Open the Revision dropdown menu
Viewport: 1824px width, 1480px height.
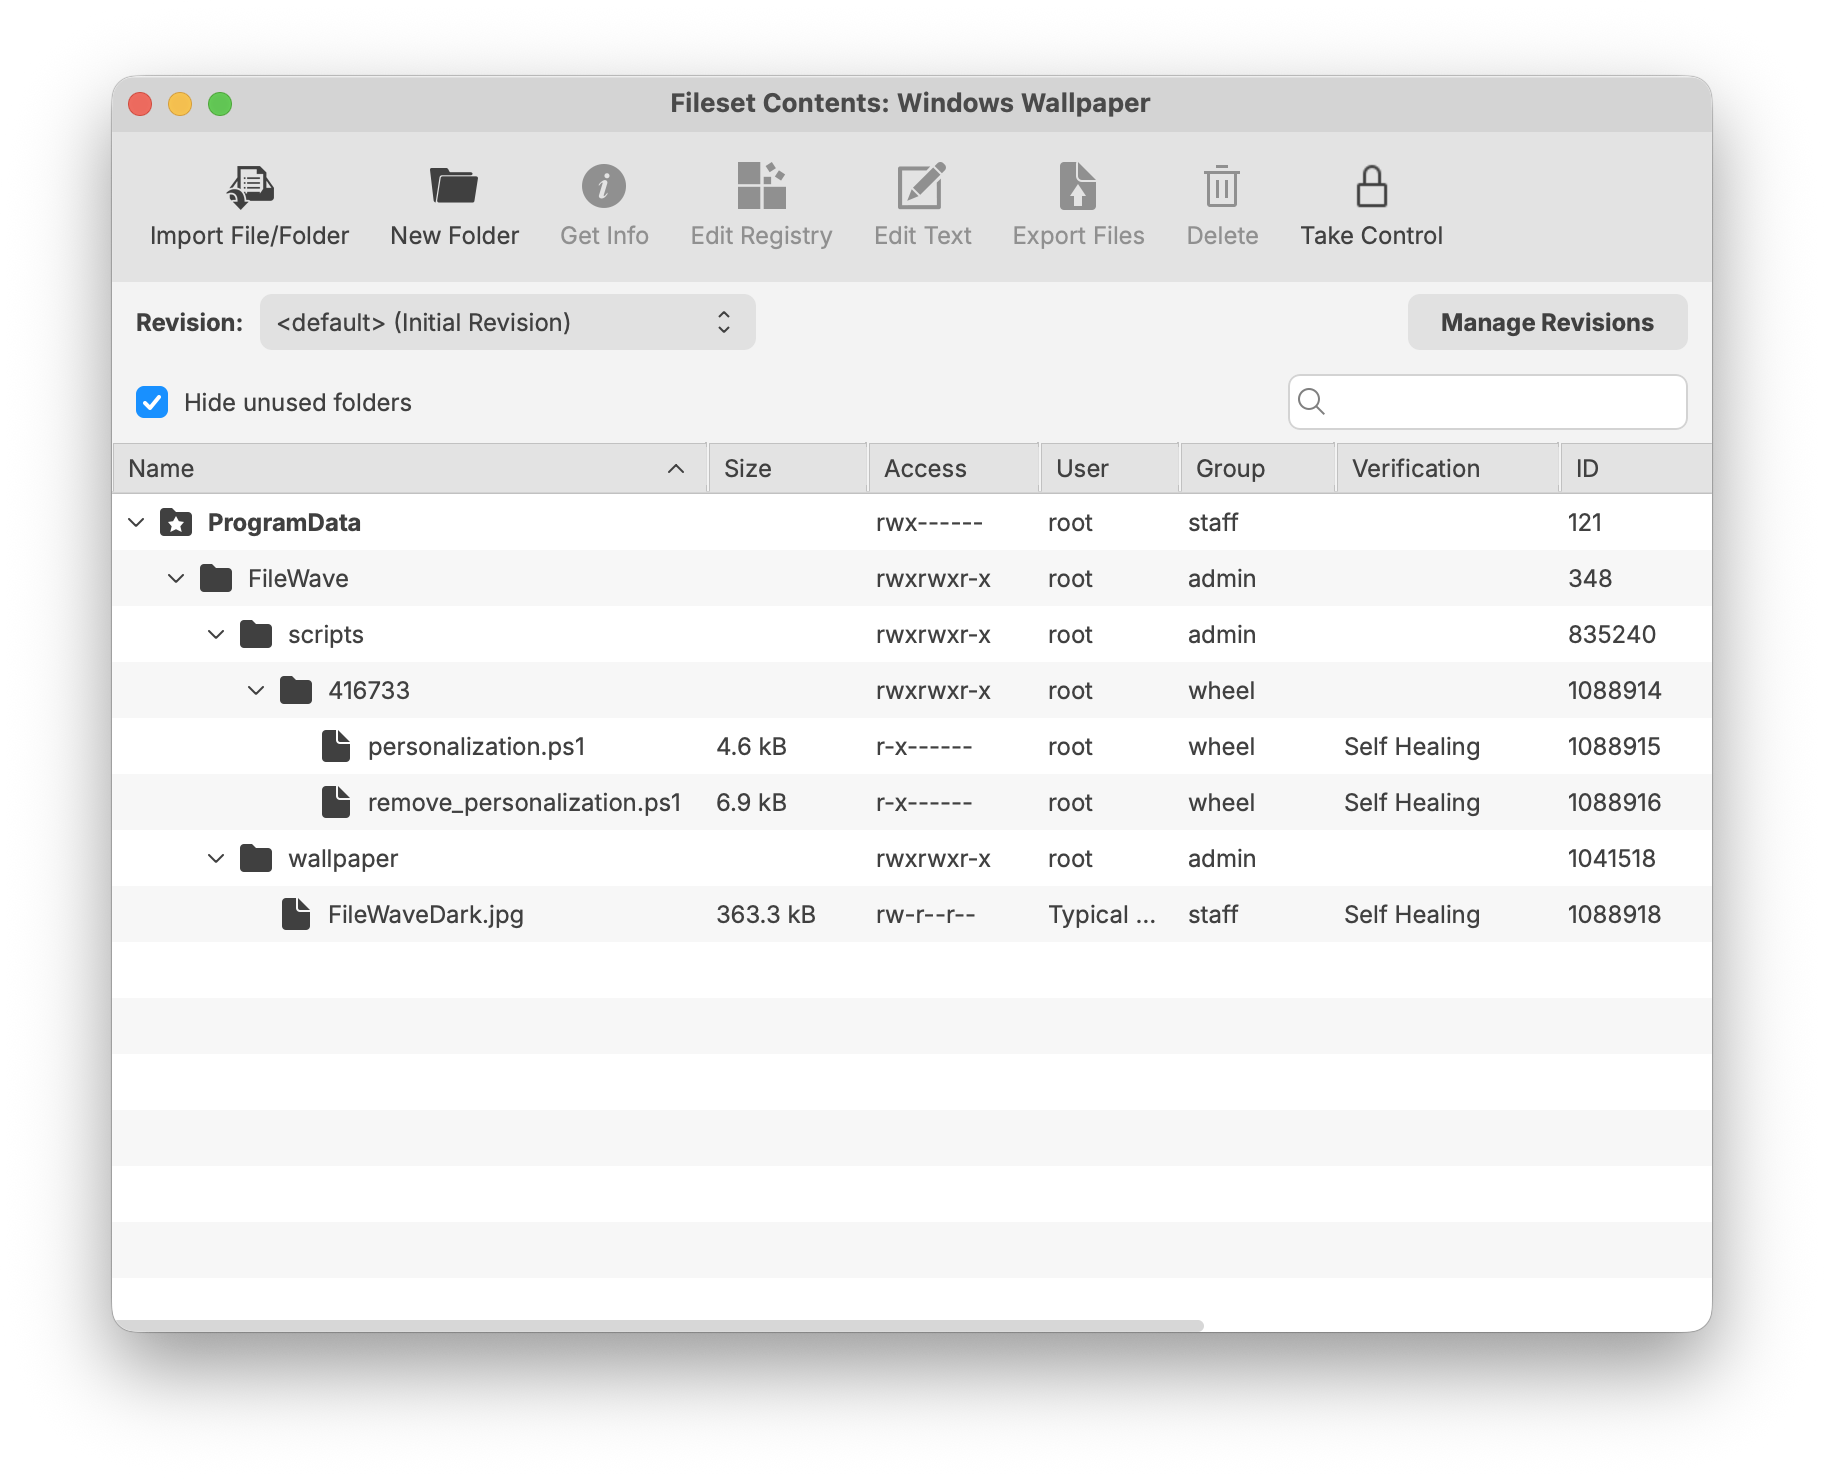pos(507,322)
